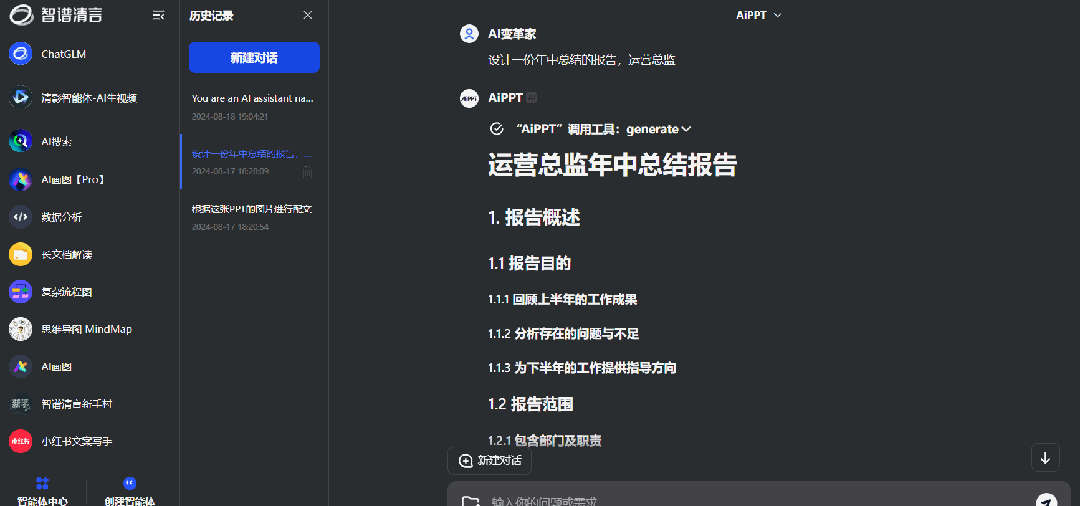Click the ChatGLM label in sidebar
The height and width of the screenshot is (506, 1080).
(63, 54)
